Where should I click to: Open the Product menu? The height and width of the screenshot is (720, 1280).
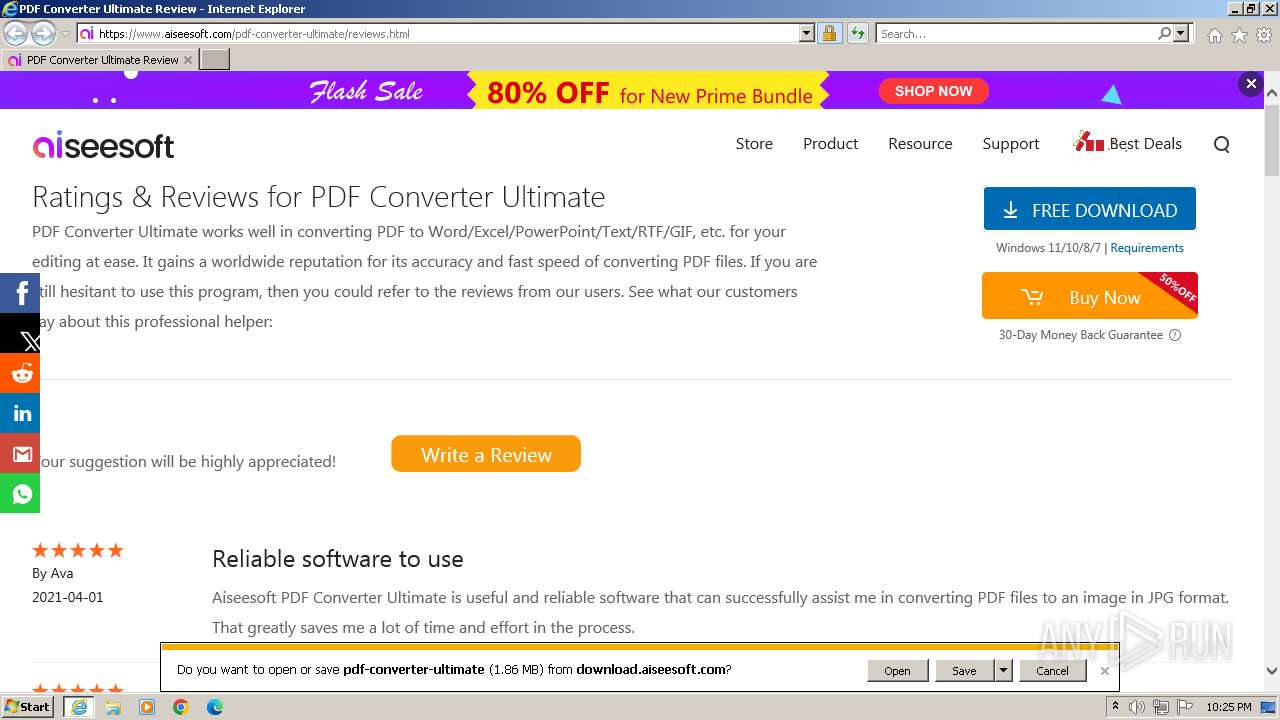point(830,144)
